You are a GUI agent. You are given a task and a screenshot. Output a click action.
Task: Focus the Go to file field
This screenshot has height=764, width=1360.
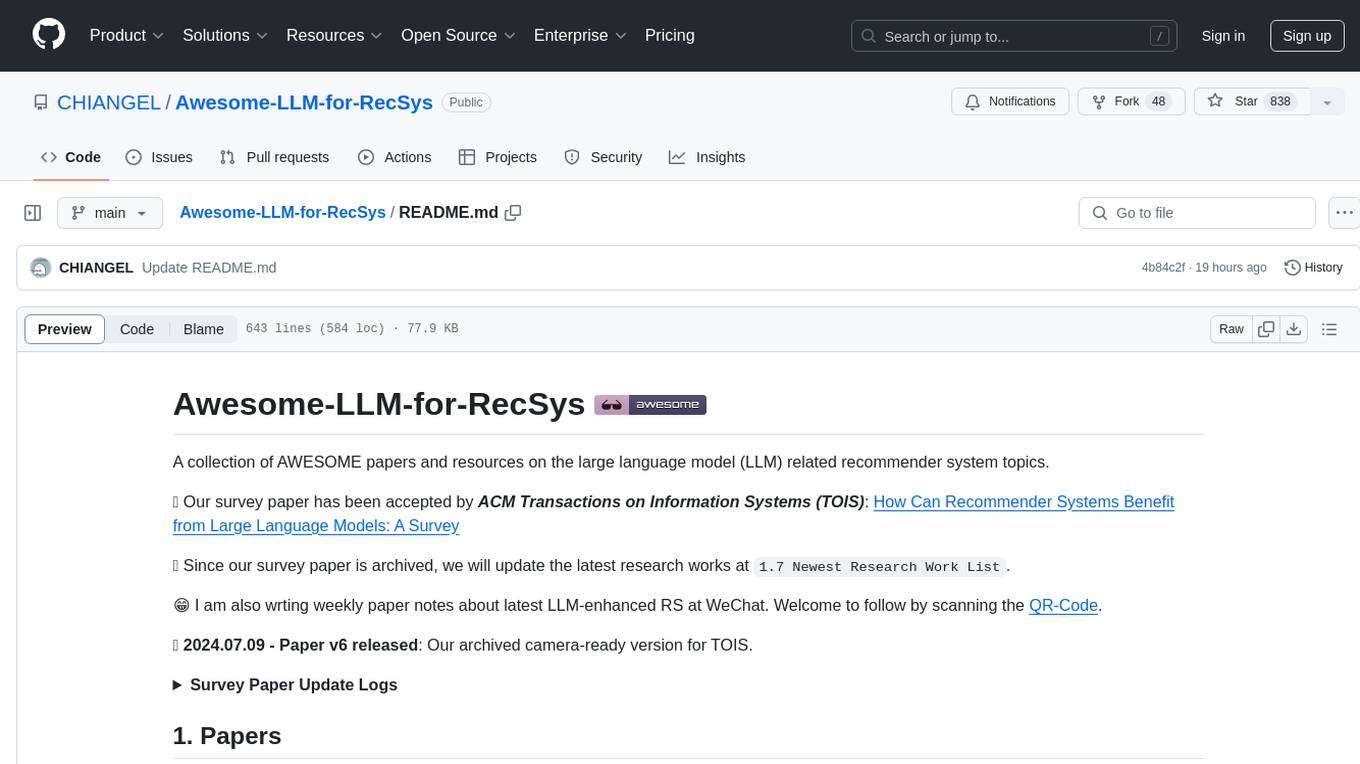(1197, 213)
